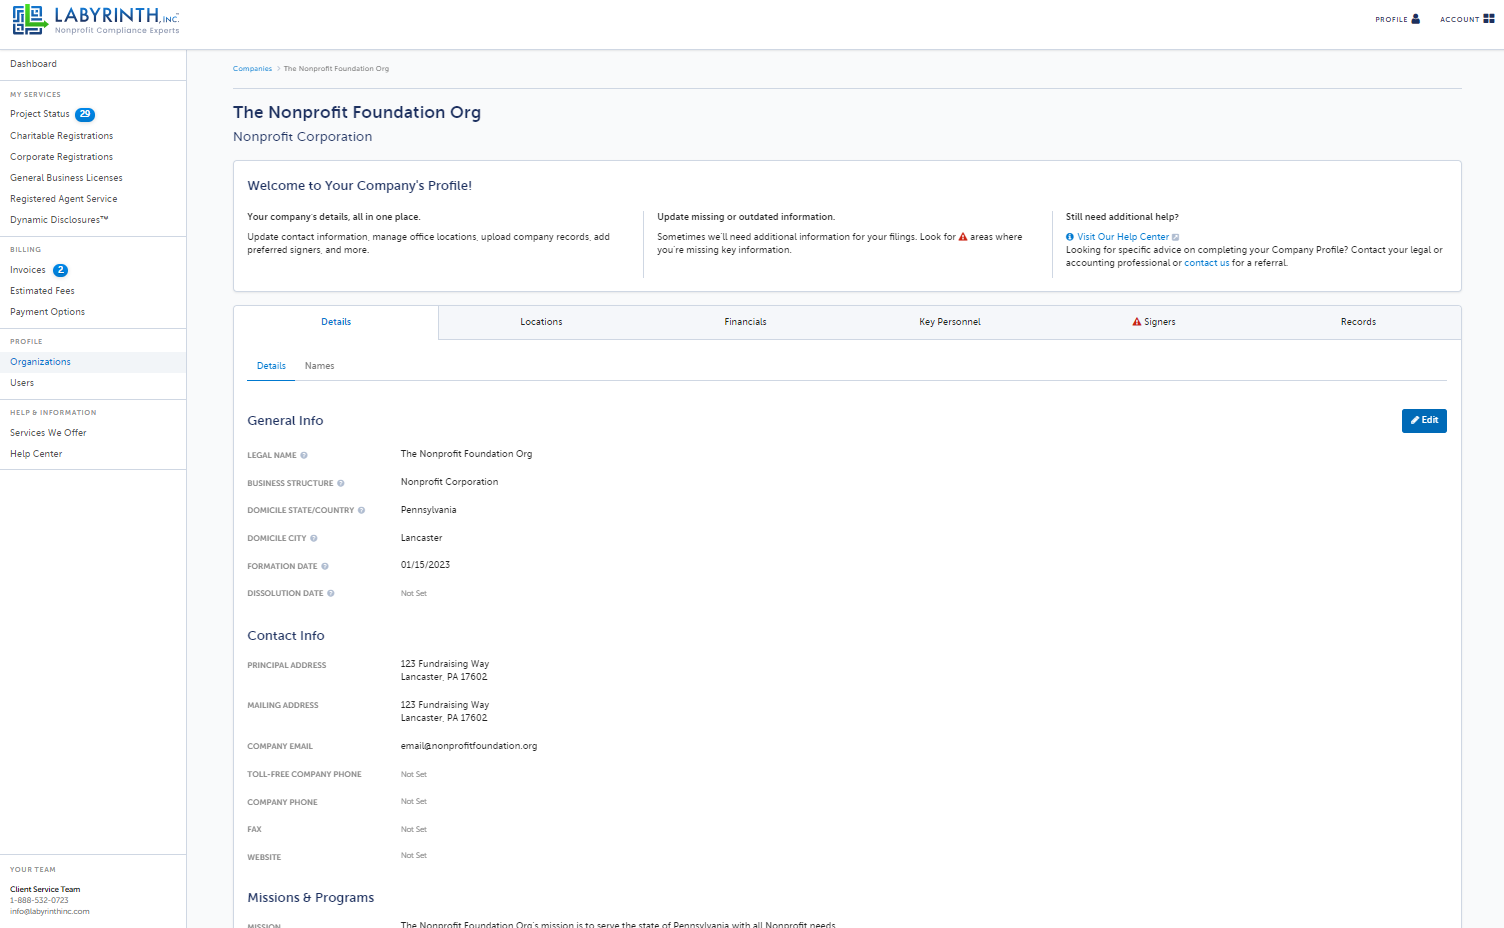Open the Account grid icon
This screenshot has width=1504, height=928.
(1489, 19)
